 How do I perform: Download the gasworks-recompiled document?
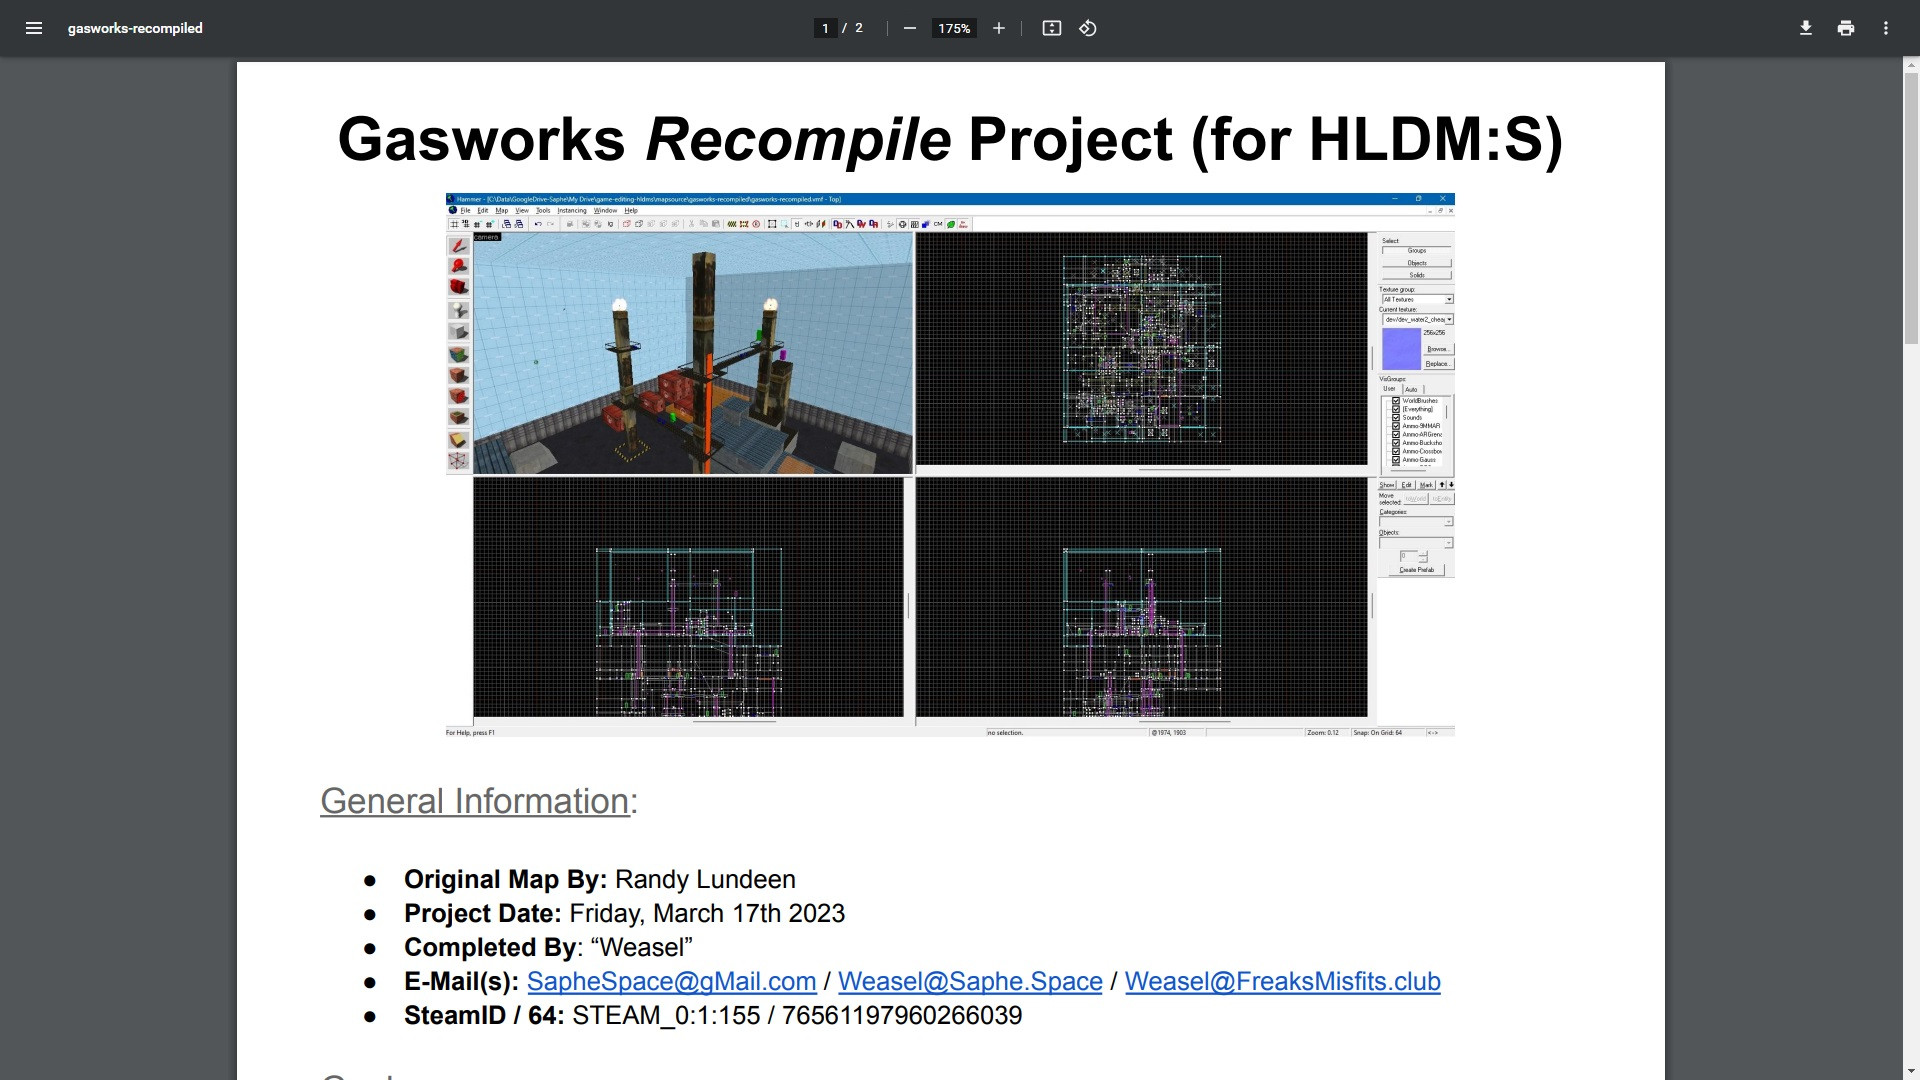click(x=1806, y=28)
